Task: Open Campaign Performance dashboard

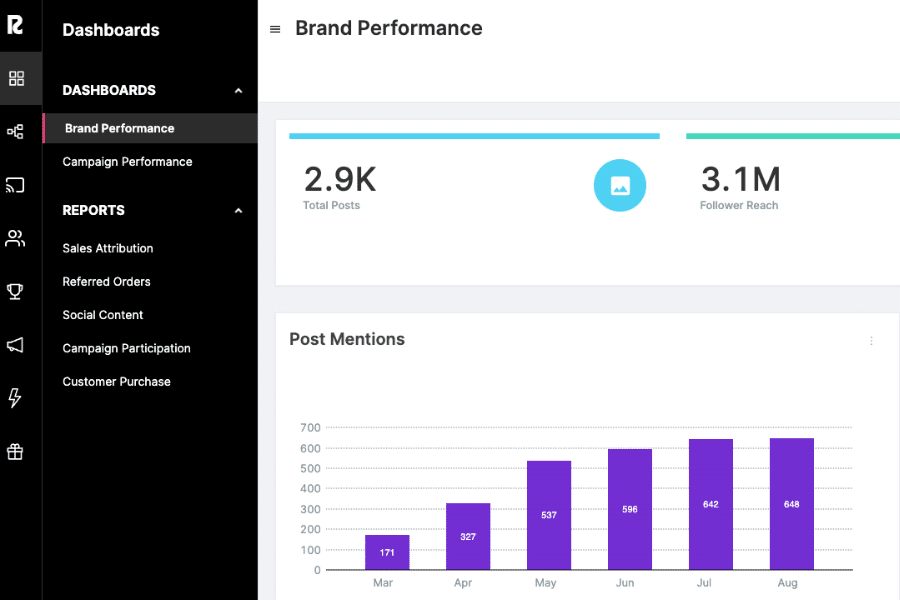Action: point(127,162)
